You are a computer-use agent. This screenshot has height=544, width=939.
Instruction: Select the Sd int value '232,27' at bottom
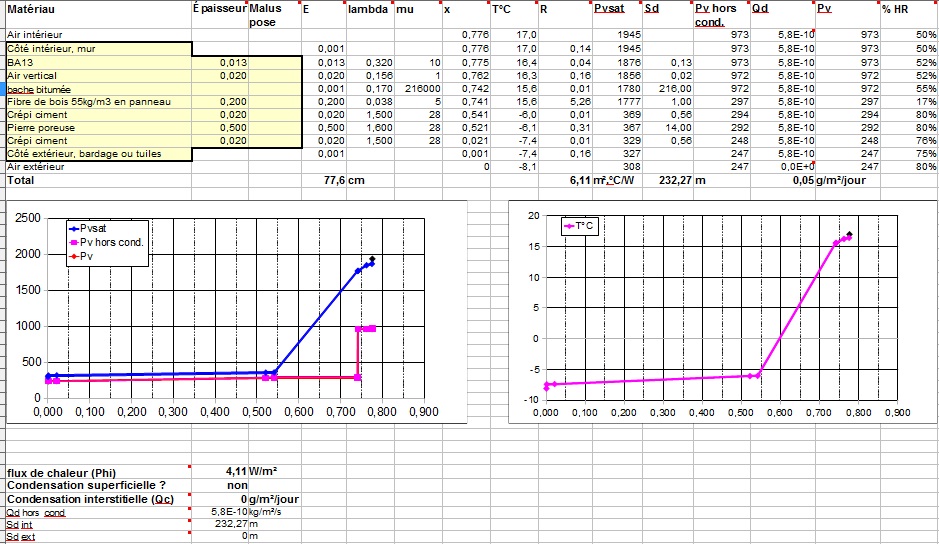220,524
